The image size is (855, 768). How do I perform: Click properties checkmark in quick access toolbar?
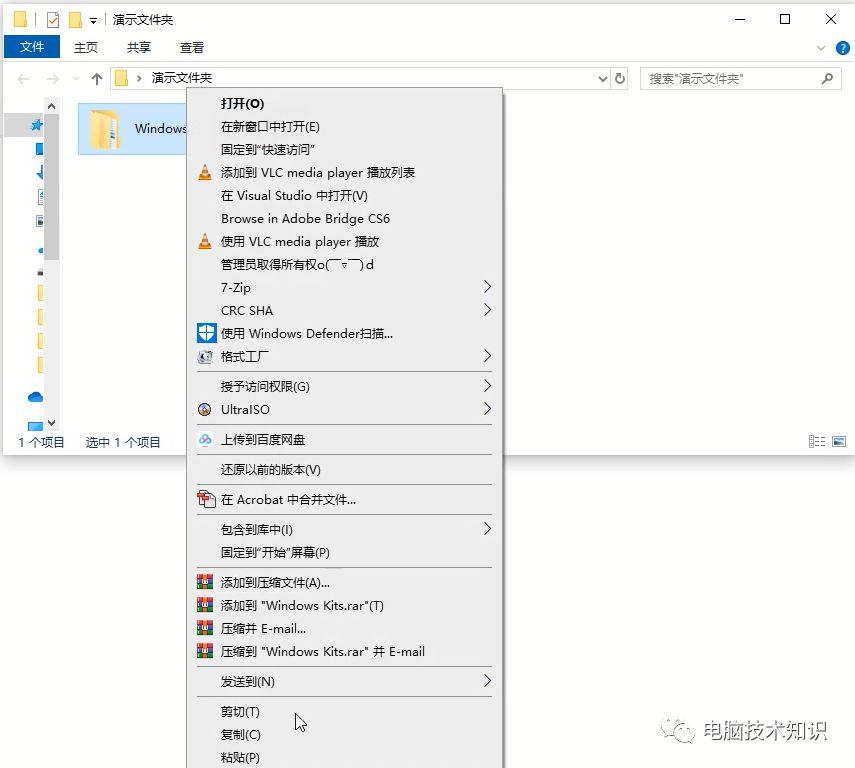click(53, 20)
